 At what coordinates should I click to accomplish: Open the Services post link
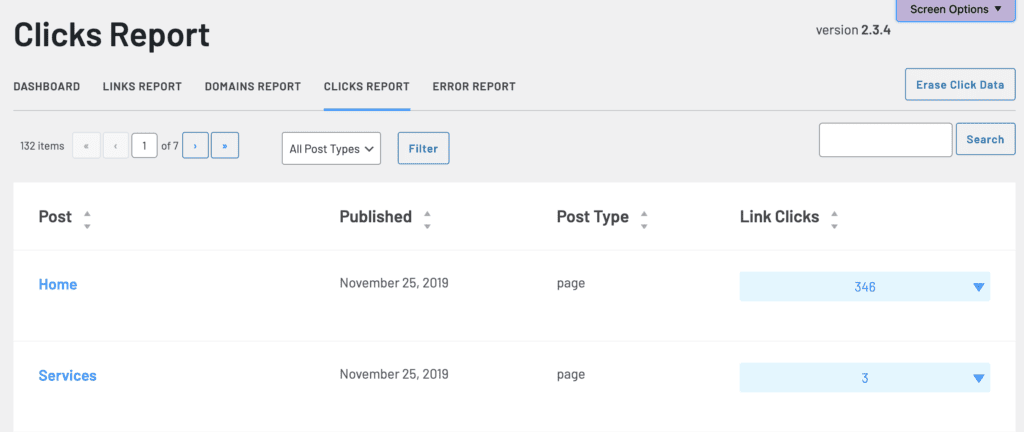67,376
